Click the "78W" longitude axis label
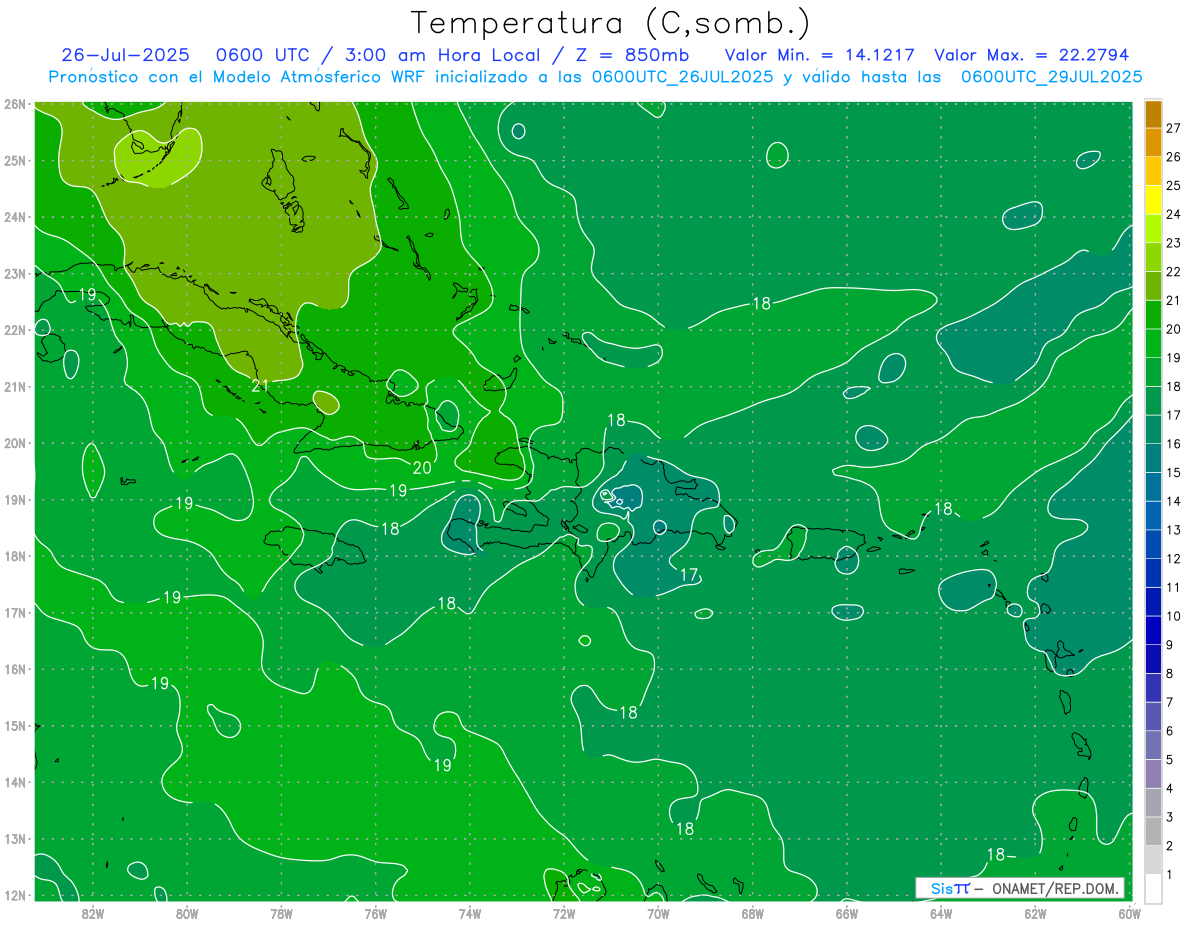The height and width of the screenshot is (927, 1200). coord(281,913)
